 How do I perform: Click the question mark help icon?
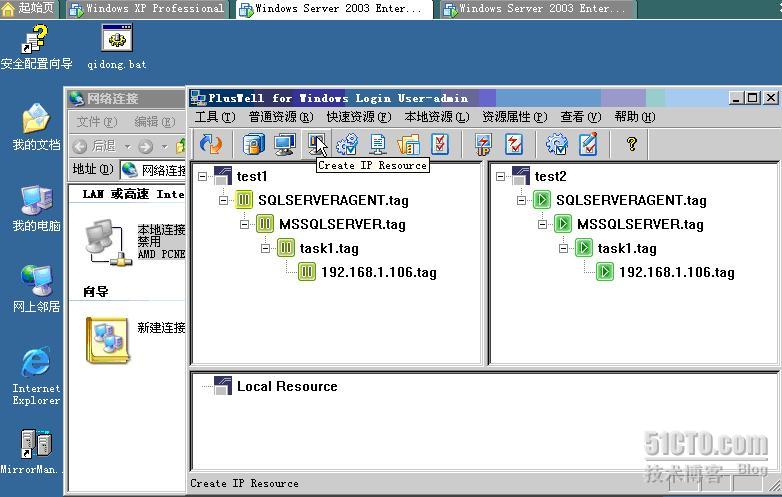(x=632, y=144)
